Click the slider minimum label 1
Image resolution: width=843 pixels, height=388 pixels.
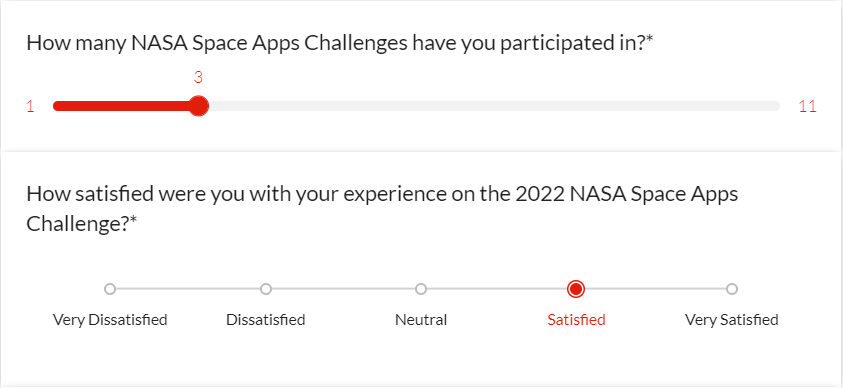pyautogui.click(x=31, y=106)
